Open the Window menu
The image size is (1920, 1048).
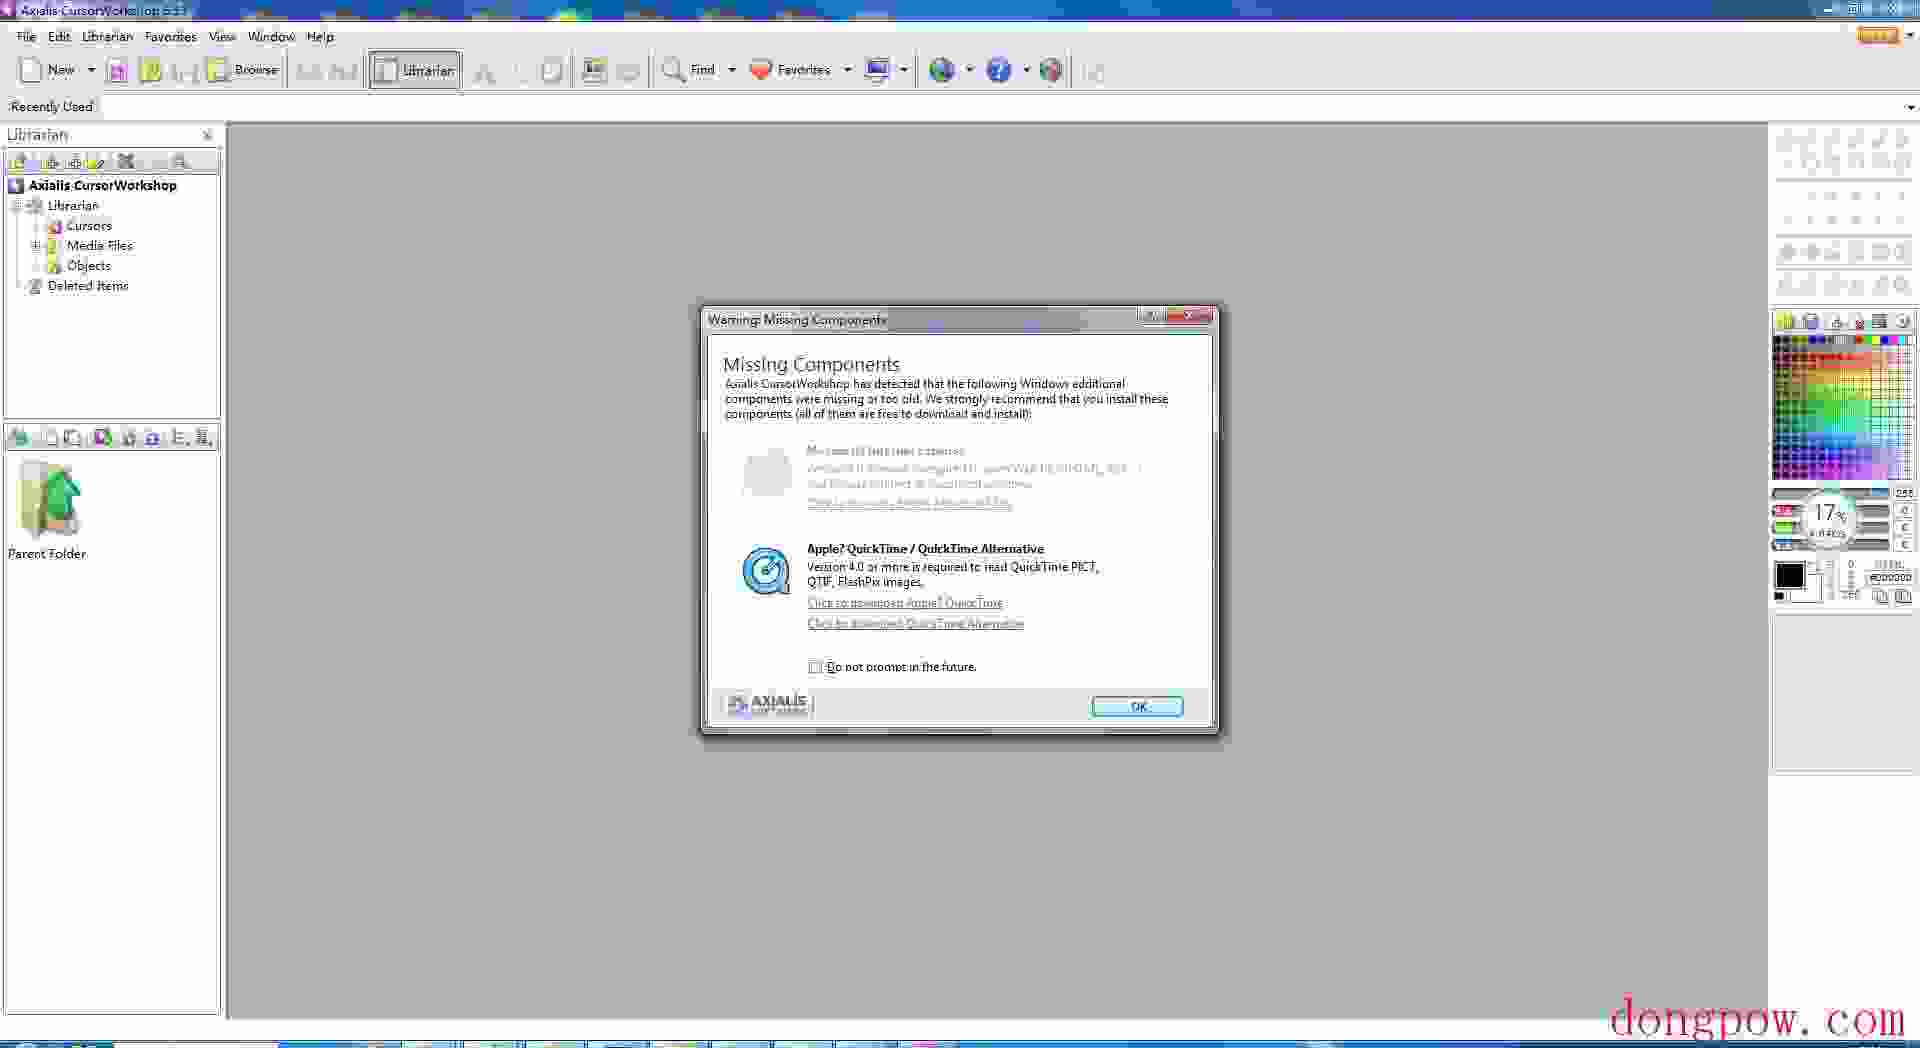pos(271,37)
